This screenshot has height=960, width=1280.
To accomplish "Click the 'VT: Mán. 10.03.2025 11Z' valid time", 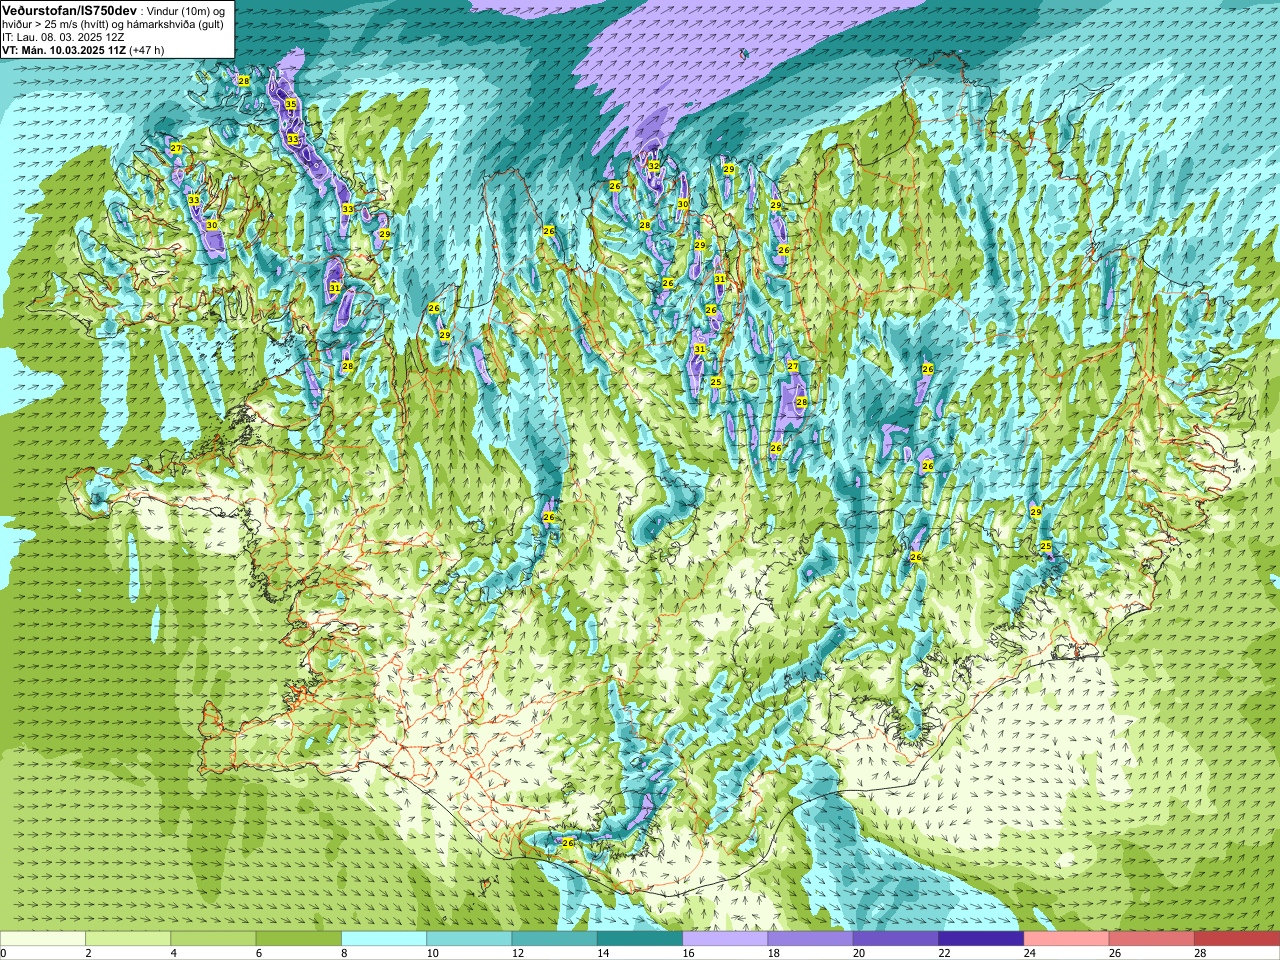I will click(64, 50).
